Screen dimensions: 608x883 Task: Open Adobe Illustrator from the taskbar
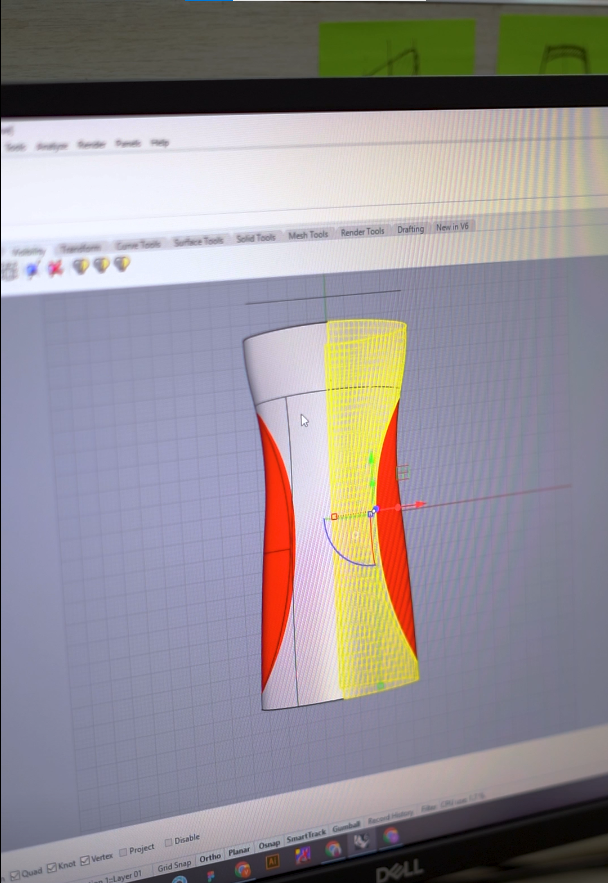click(272, 861)
